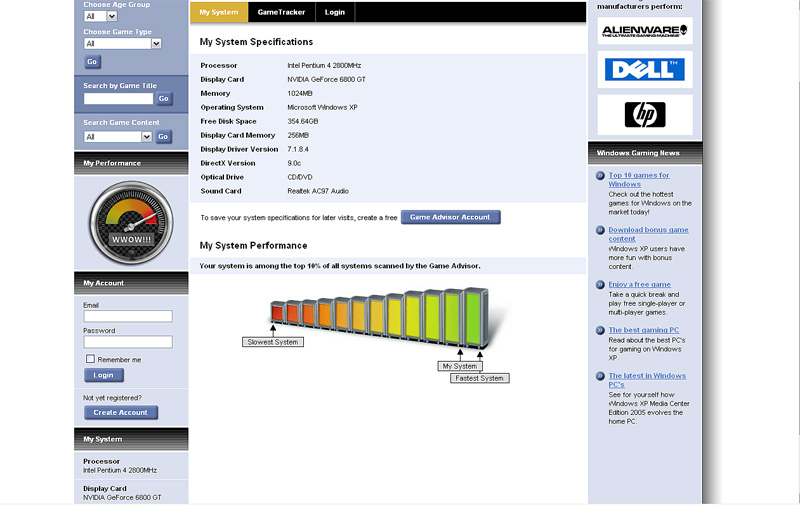The width and height of the screenshot is (800, 505).
Task: Open the Search Game Content dropdown
Action: [118, 137]
